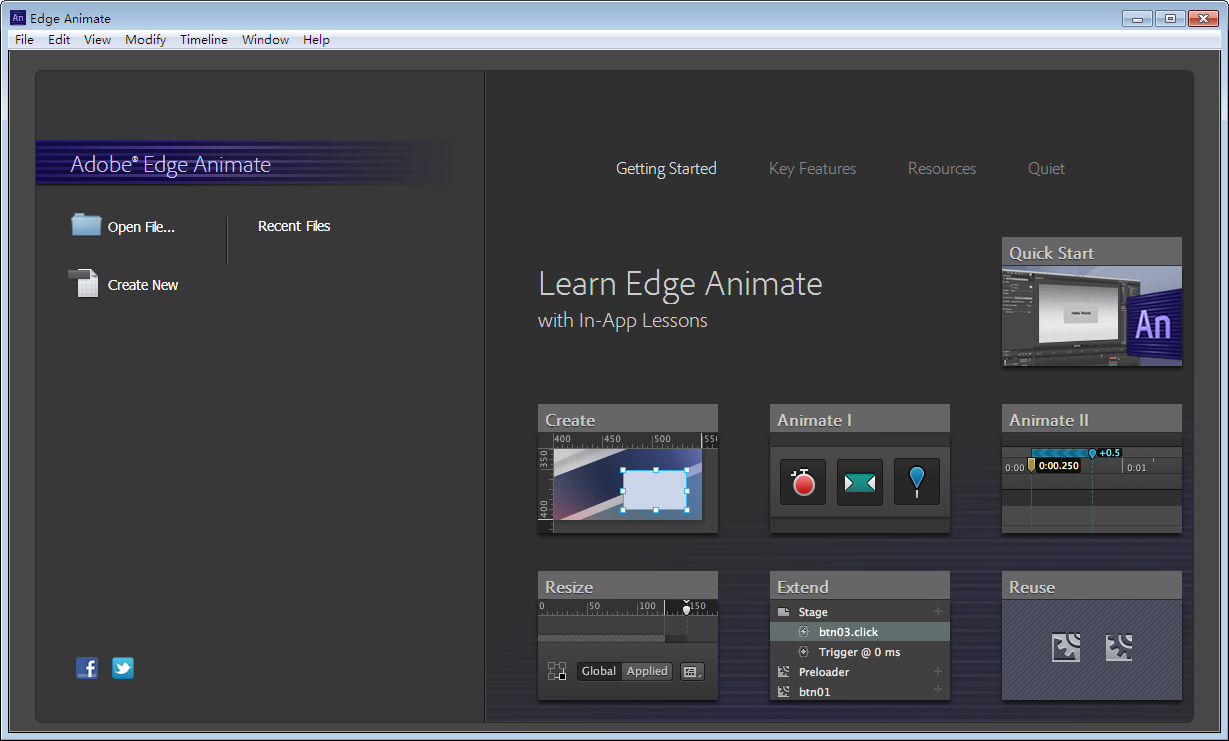Select the btn03.click row in Extend
This screenshot has width=1229, height=741.
tap(860, 632)
